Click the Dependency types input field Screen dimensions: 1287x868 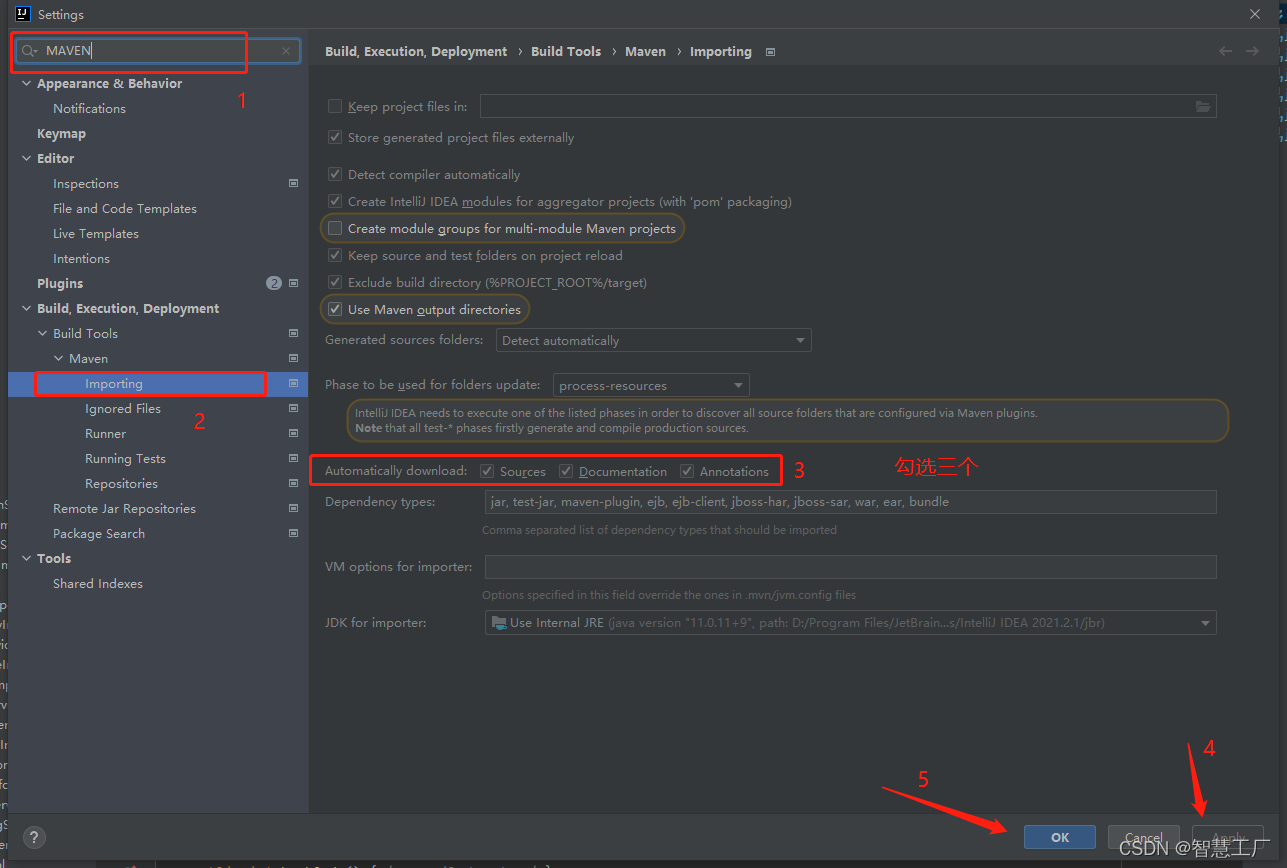tap(850, 501)
